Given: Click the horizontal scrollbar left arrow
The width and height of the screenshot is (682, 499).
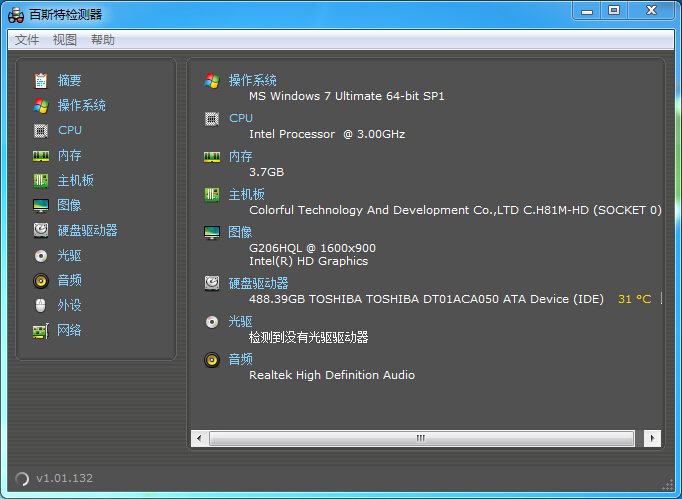Looking at the screenshot, I should (199, 438).
